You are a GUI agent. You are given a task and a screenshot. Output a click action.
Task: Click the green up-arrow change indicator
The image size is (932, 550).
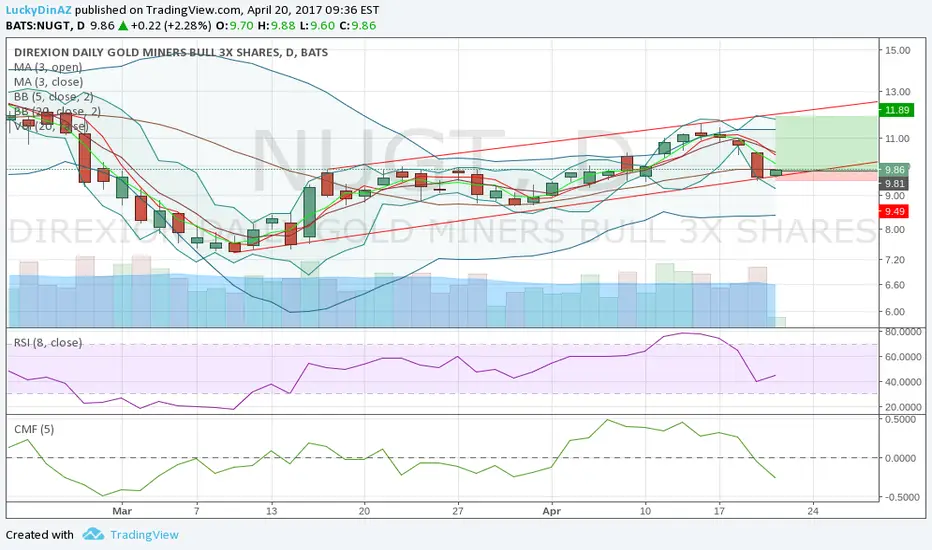pos(122,26)
